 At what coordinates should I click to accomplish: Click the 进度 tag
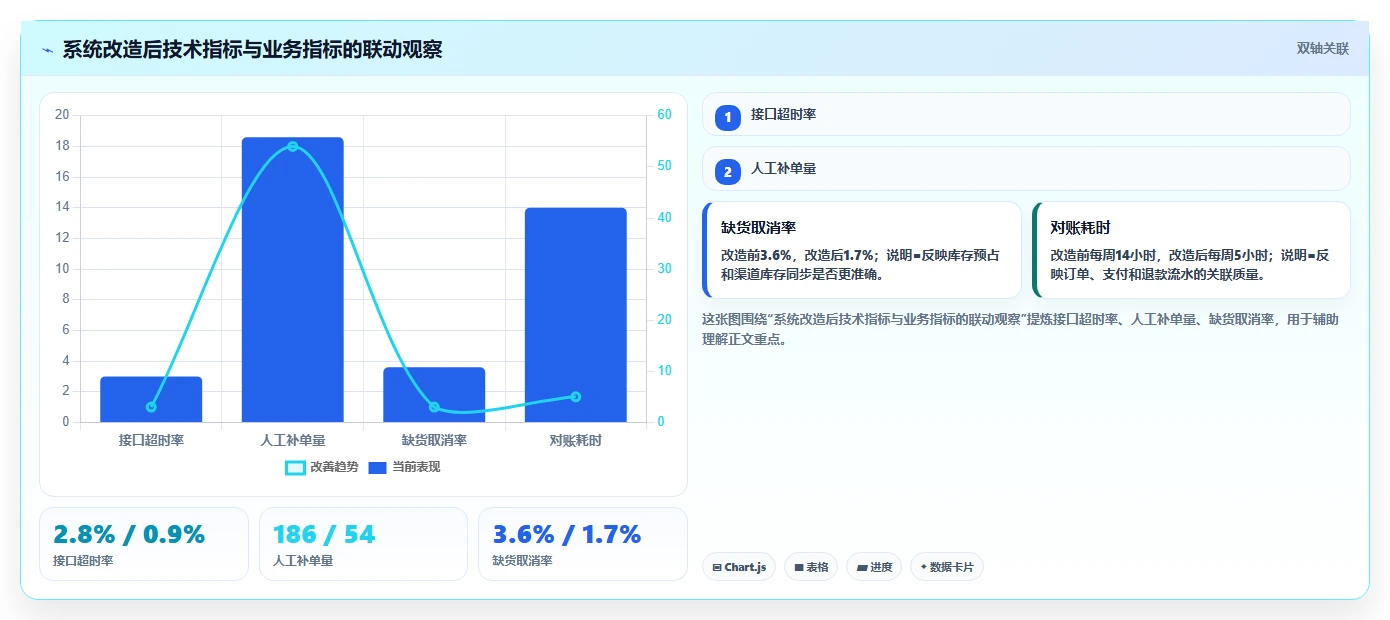click(874, 567)
